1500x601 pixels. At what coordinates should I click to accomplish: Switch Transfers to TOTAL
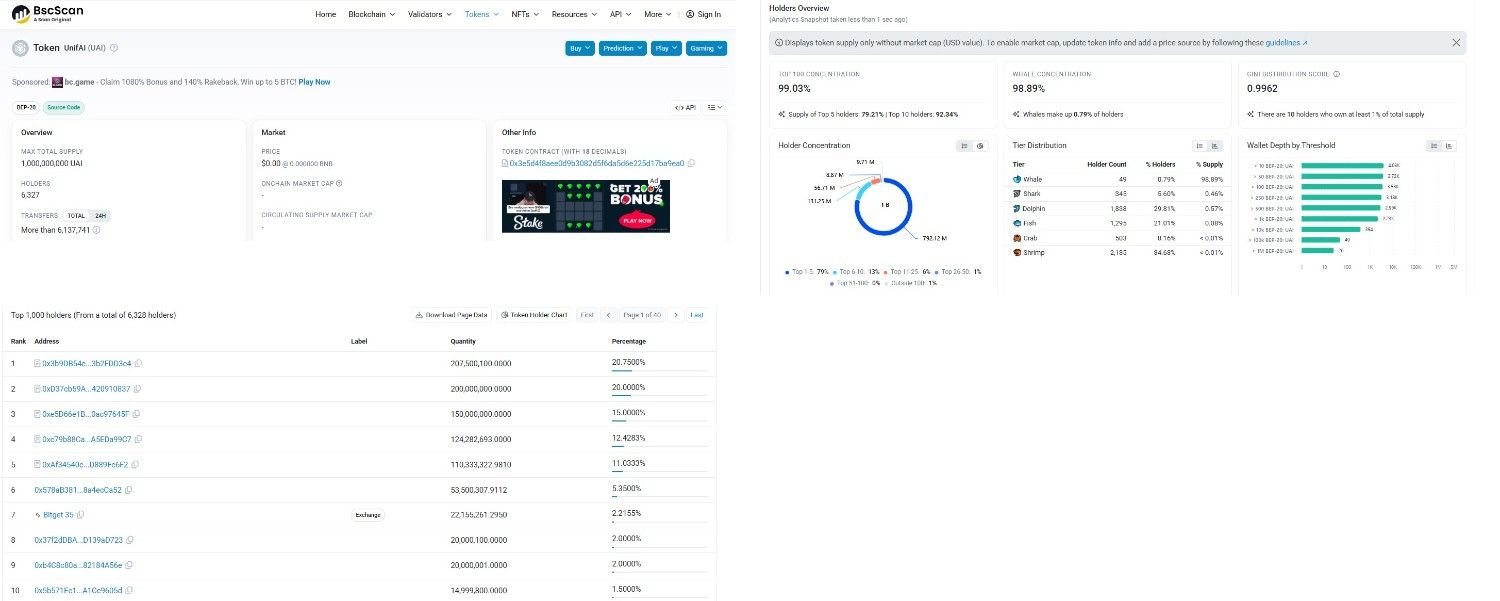point(76,216)
